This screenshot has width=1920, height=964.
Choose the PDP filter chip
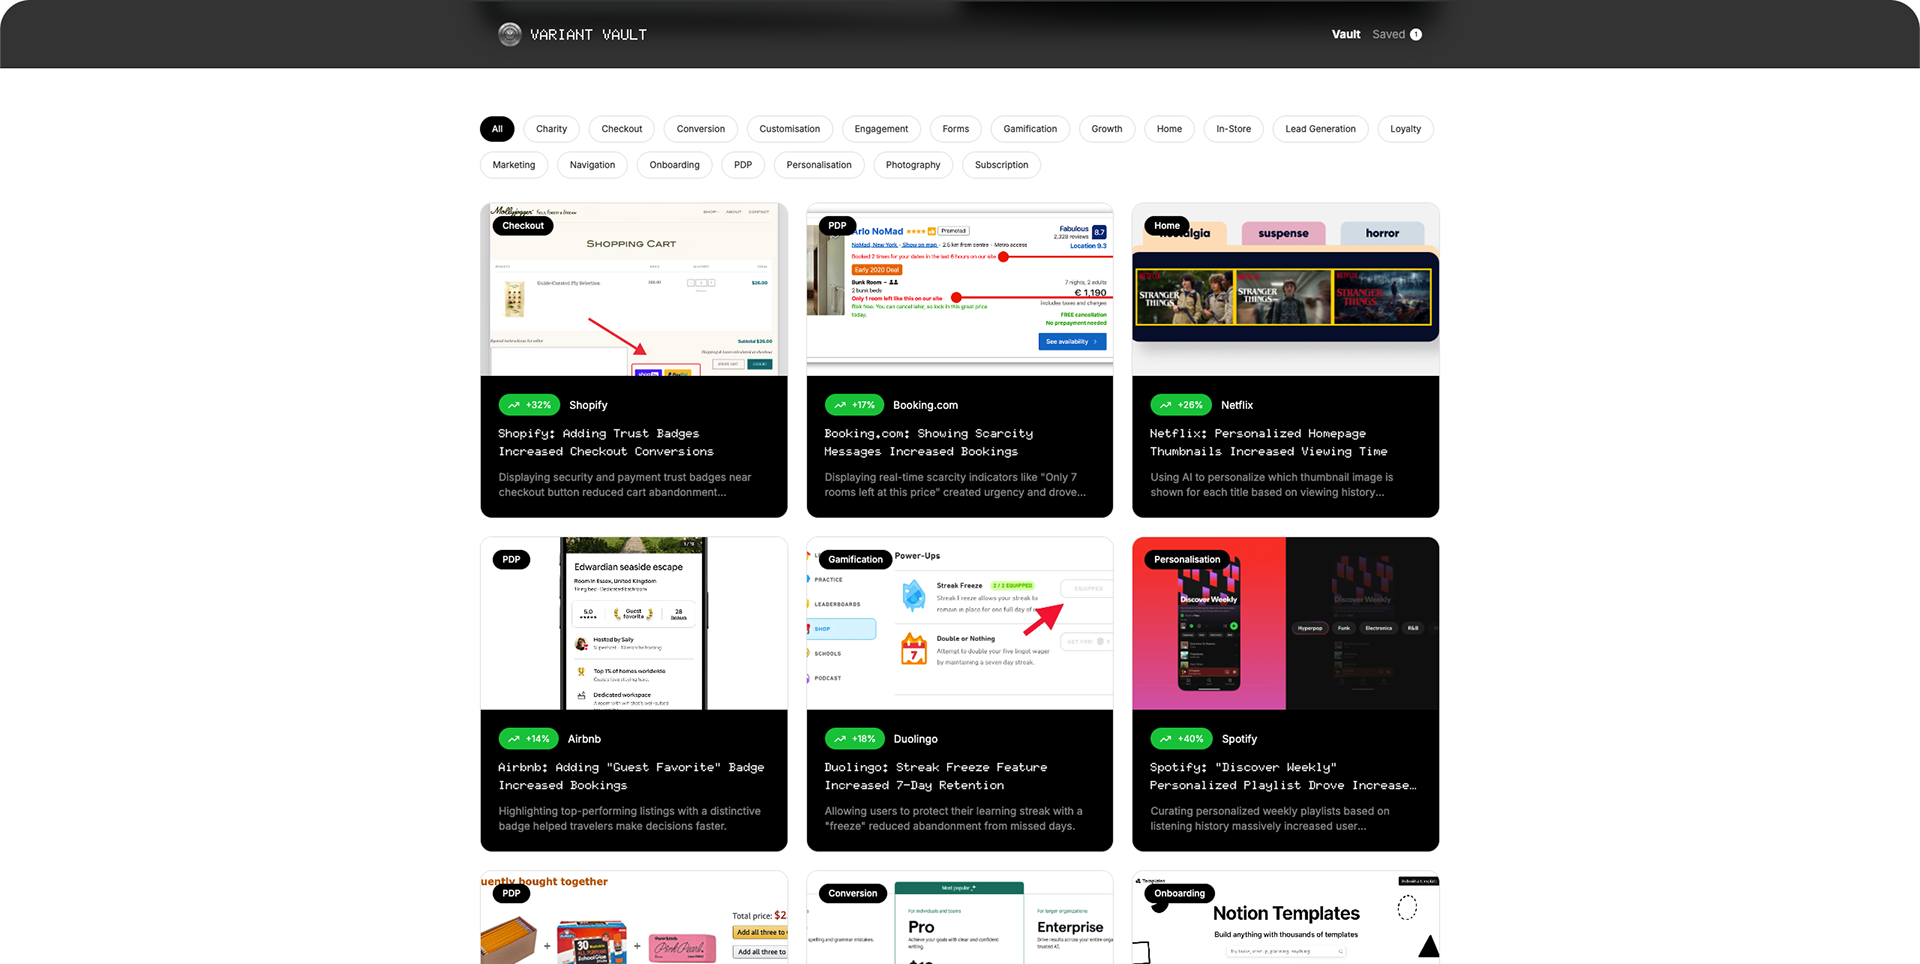pyautogui.click(x=743, y=165)
